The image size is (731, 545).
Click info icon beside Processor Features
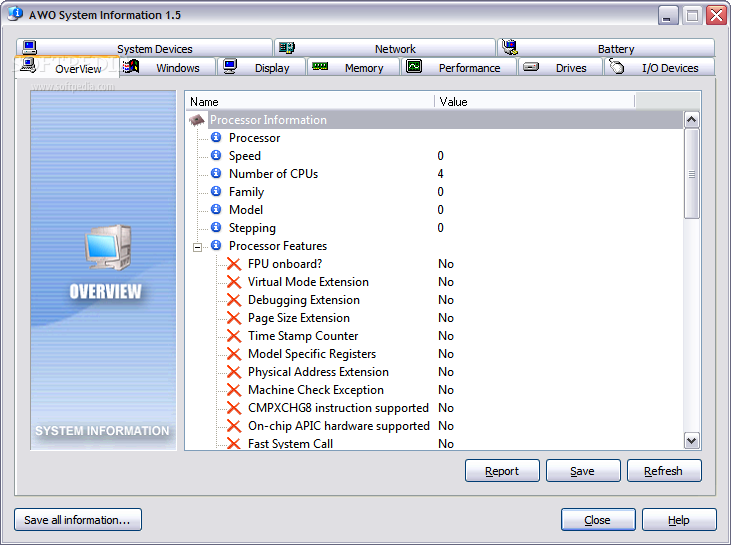click(x=216, y=245)
